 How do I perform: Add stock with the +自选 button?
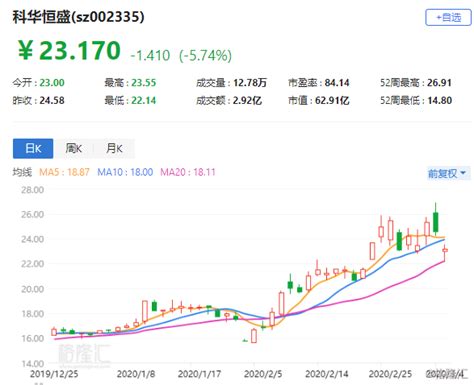(x=448, y=17)
